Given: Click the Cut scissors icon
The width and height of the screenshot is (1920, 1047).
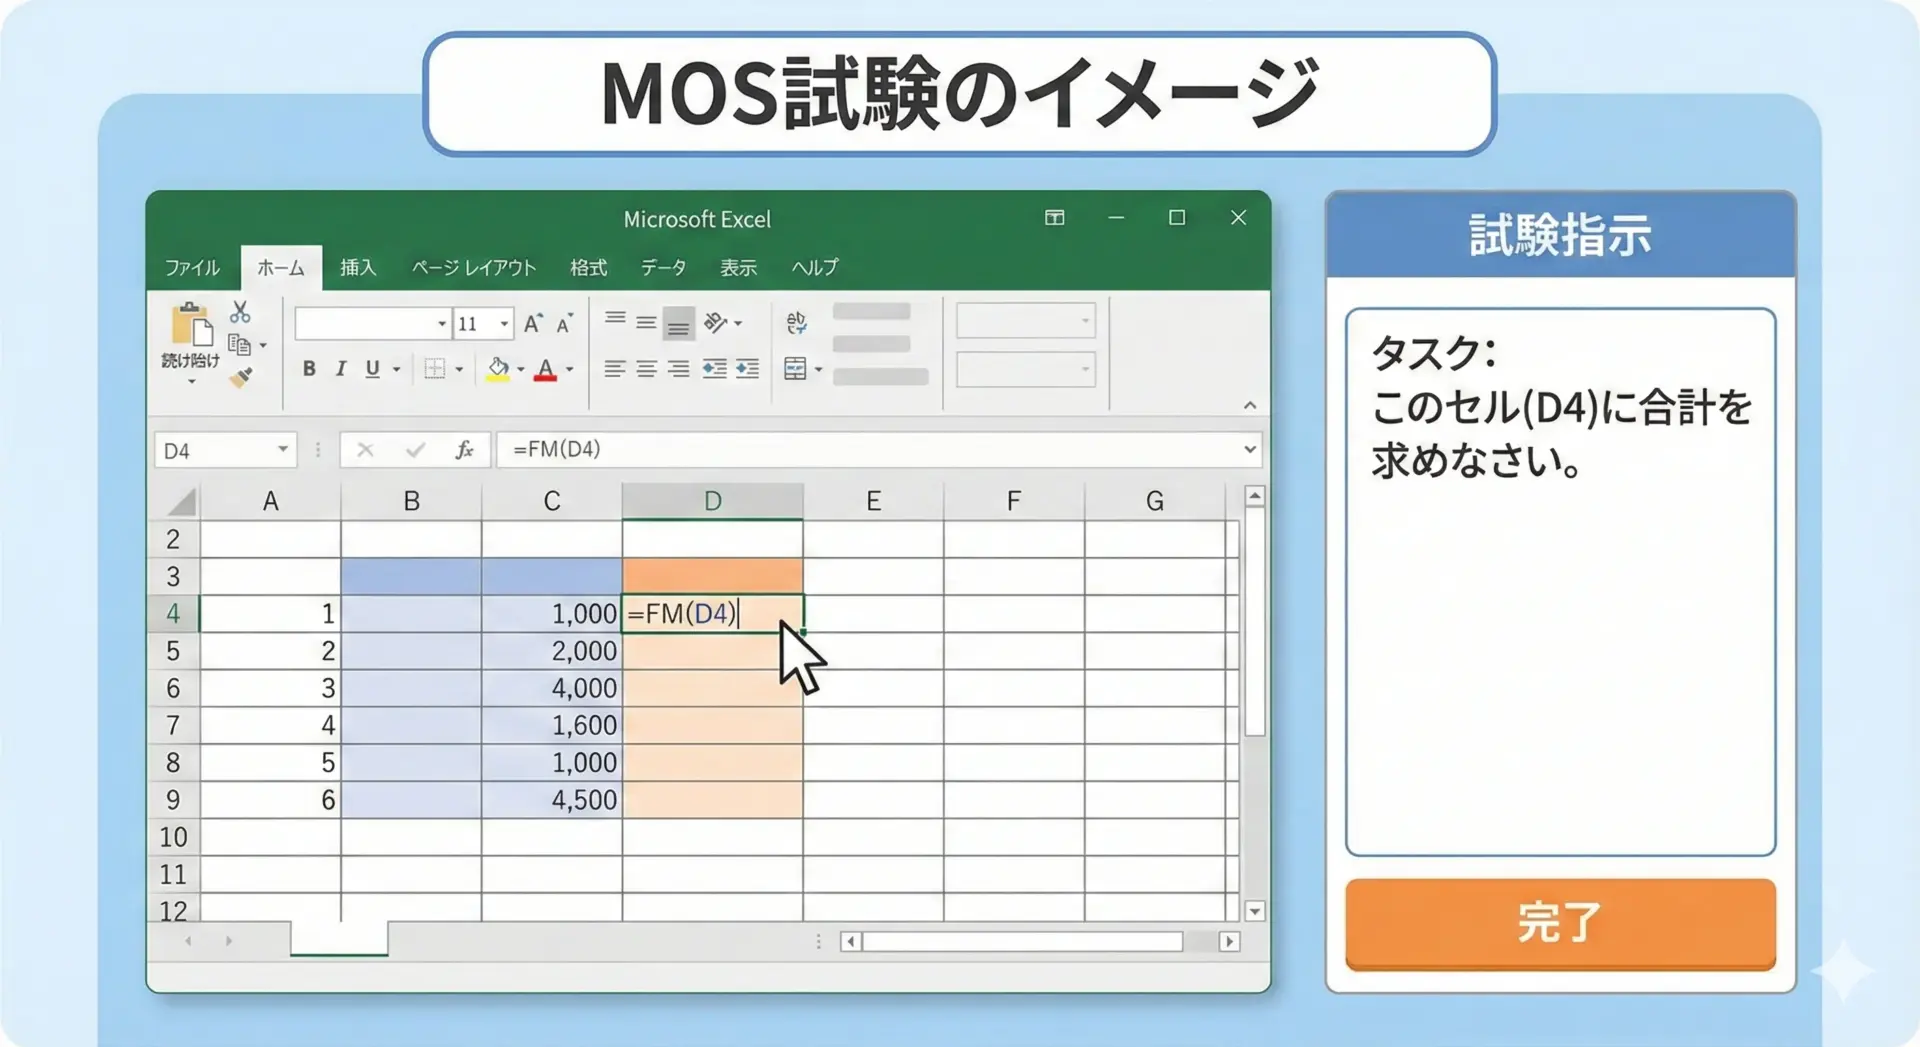Looking at the screenshot, I should (240, 313).
